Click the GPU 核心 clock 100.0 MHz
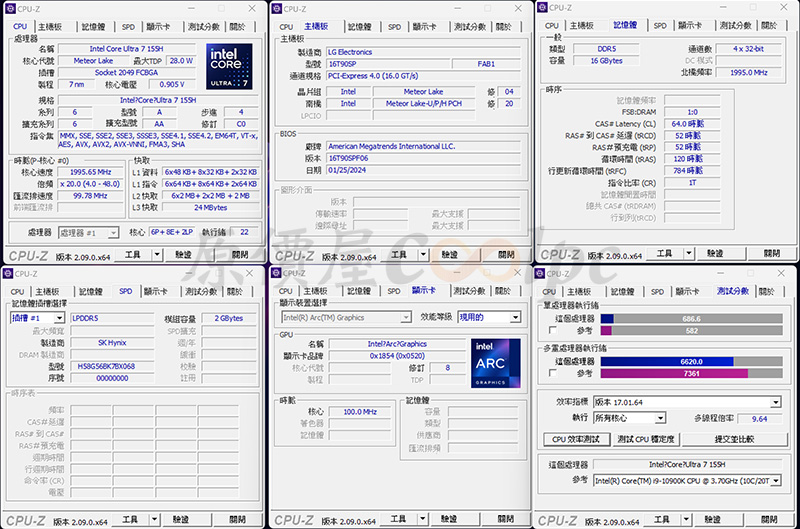 [x=360, y=412]
